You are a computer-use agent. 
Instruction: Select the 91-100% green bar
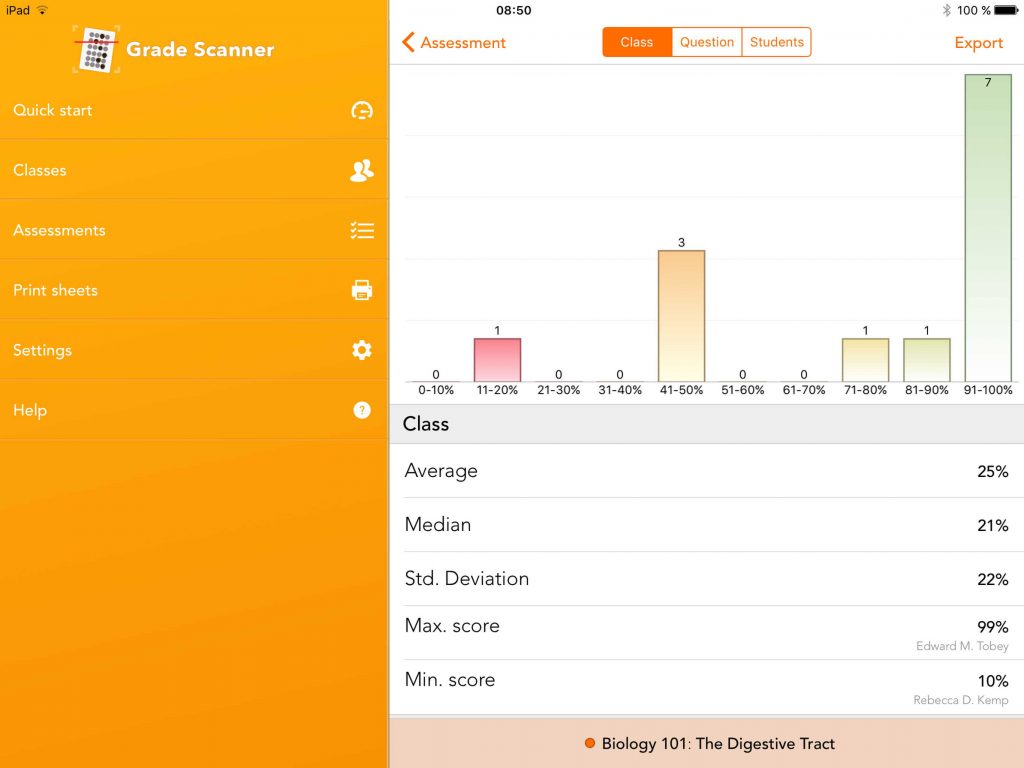tap(988, 228)
